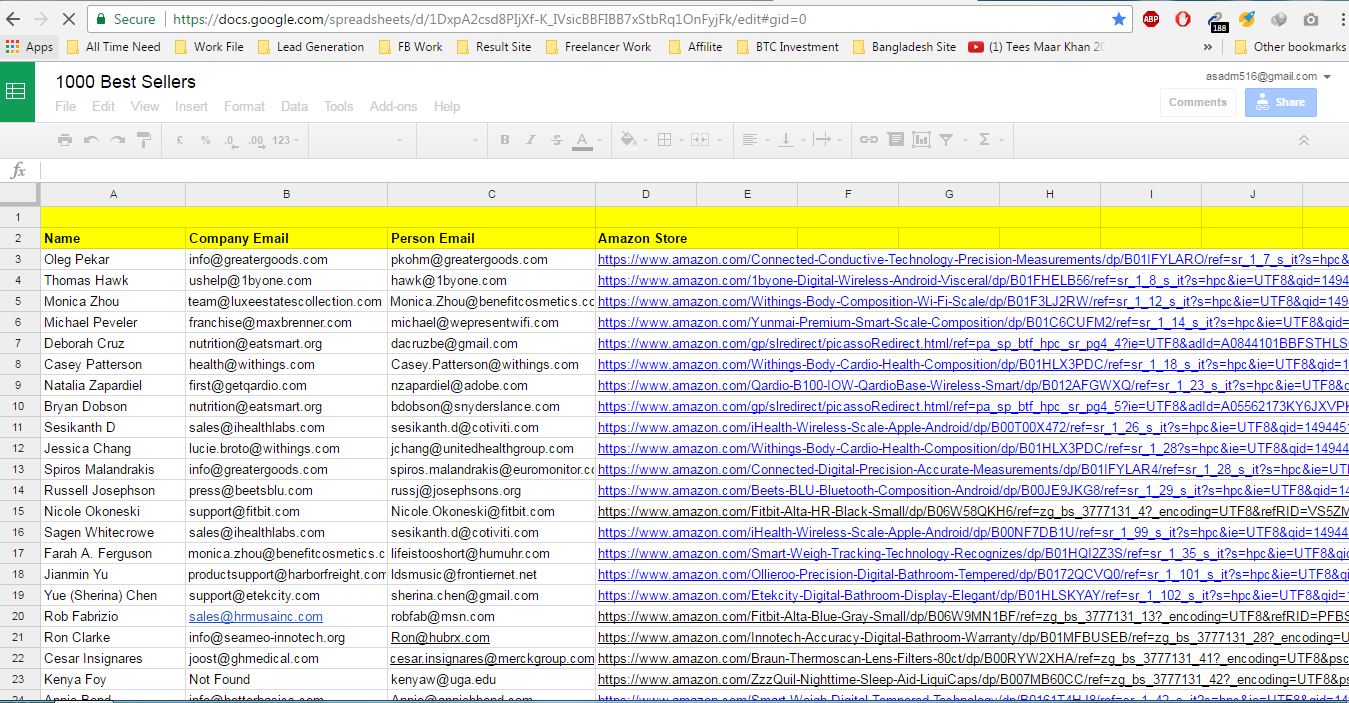
Task: Click the Comments button
Action: pos(1197,102)
